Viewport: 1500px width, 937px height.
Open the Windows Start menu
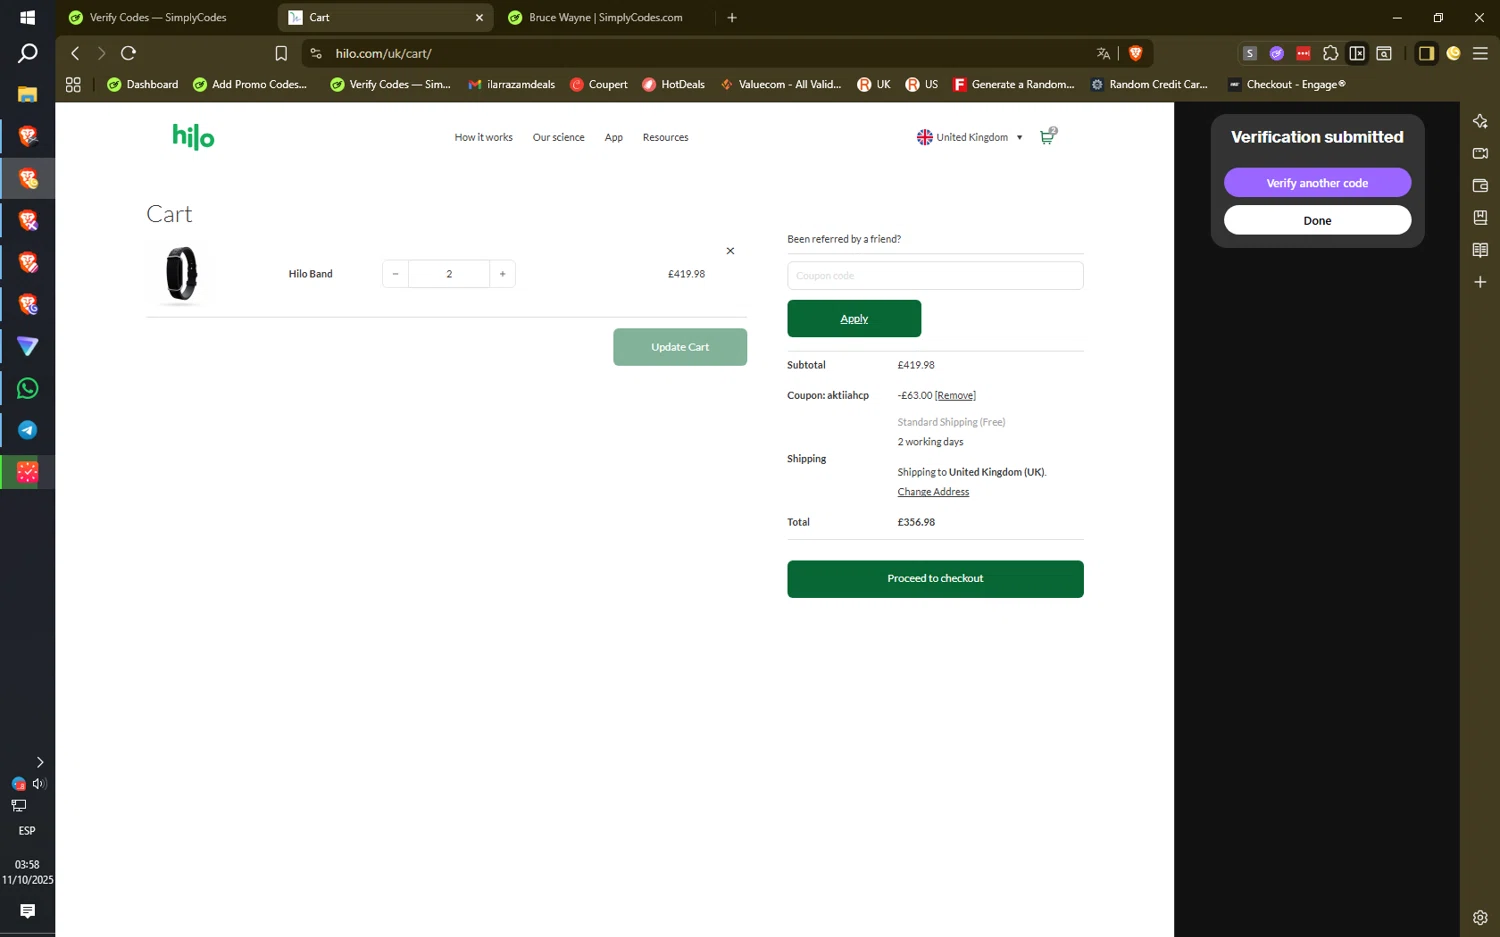[27, 17]
